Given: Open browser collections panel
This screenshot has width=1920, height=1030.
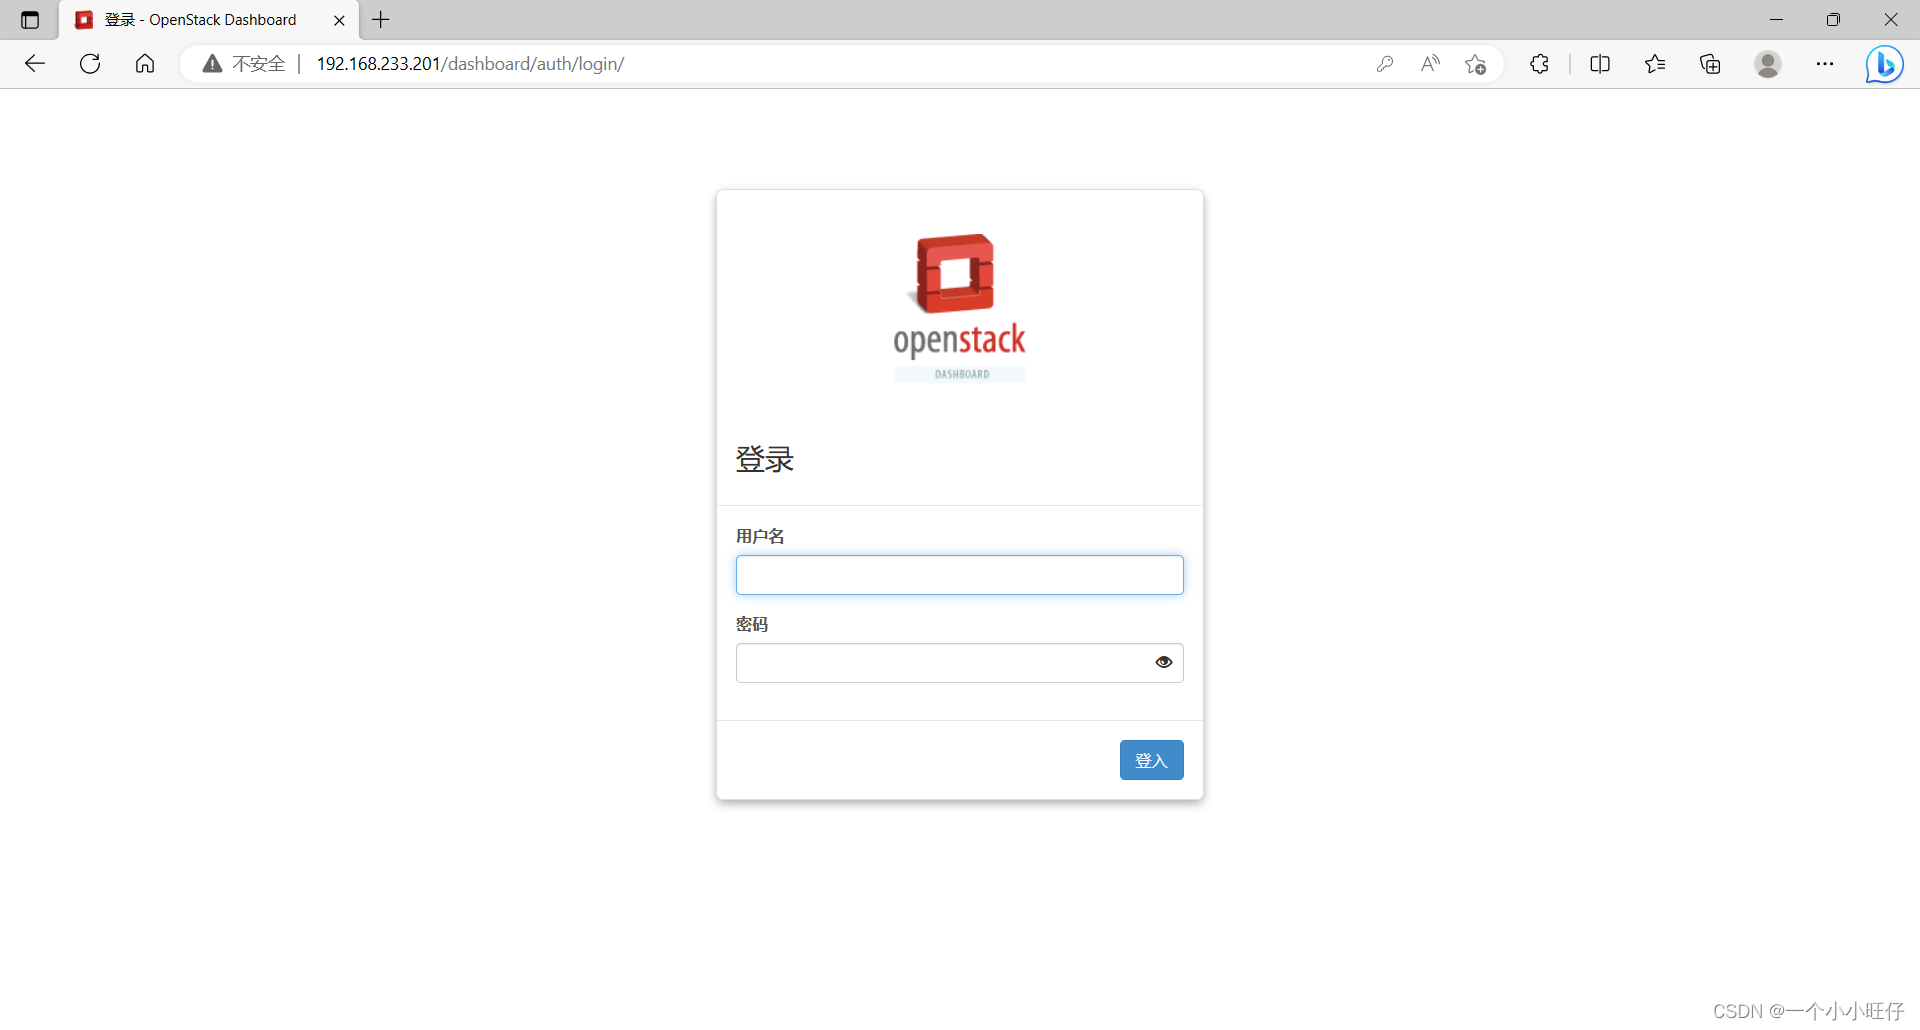Looking at the screenshot, I should click(1710, 64).
